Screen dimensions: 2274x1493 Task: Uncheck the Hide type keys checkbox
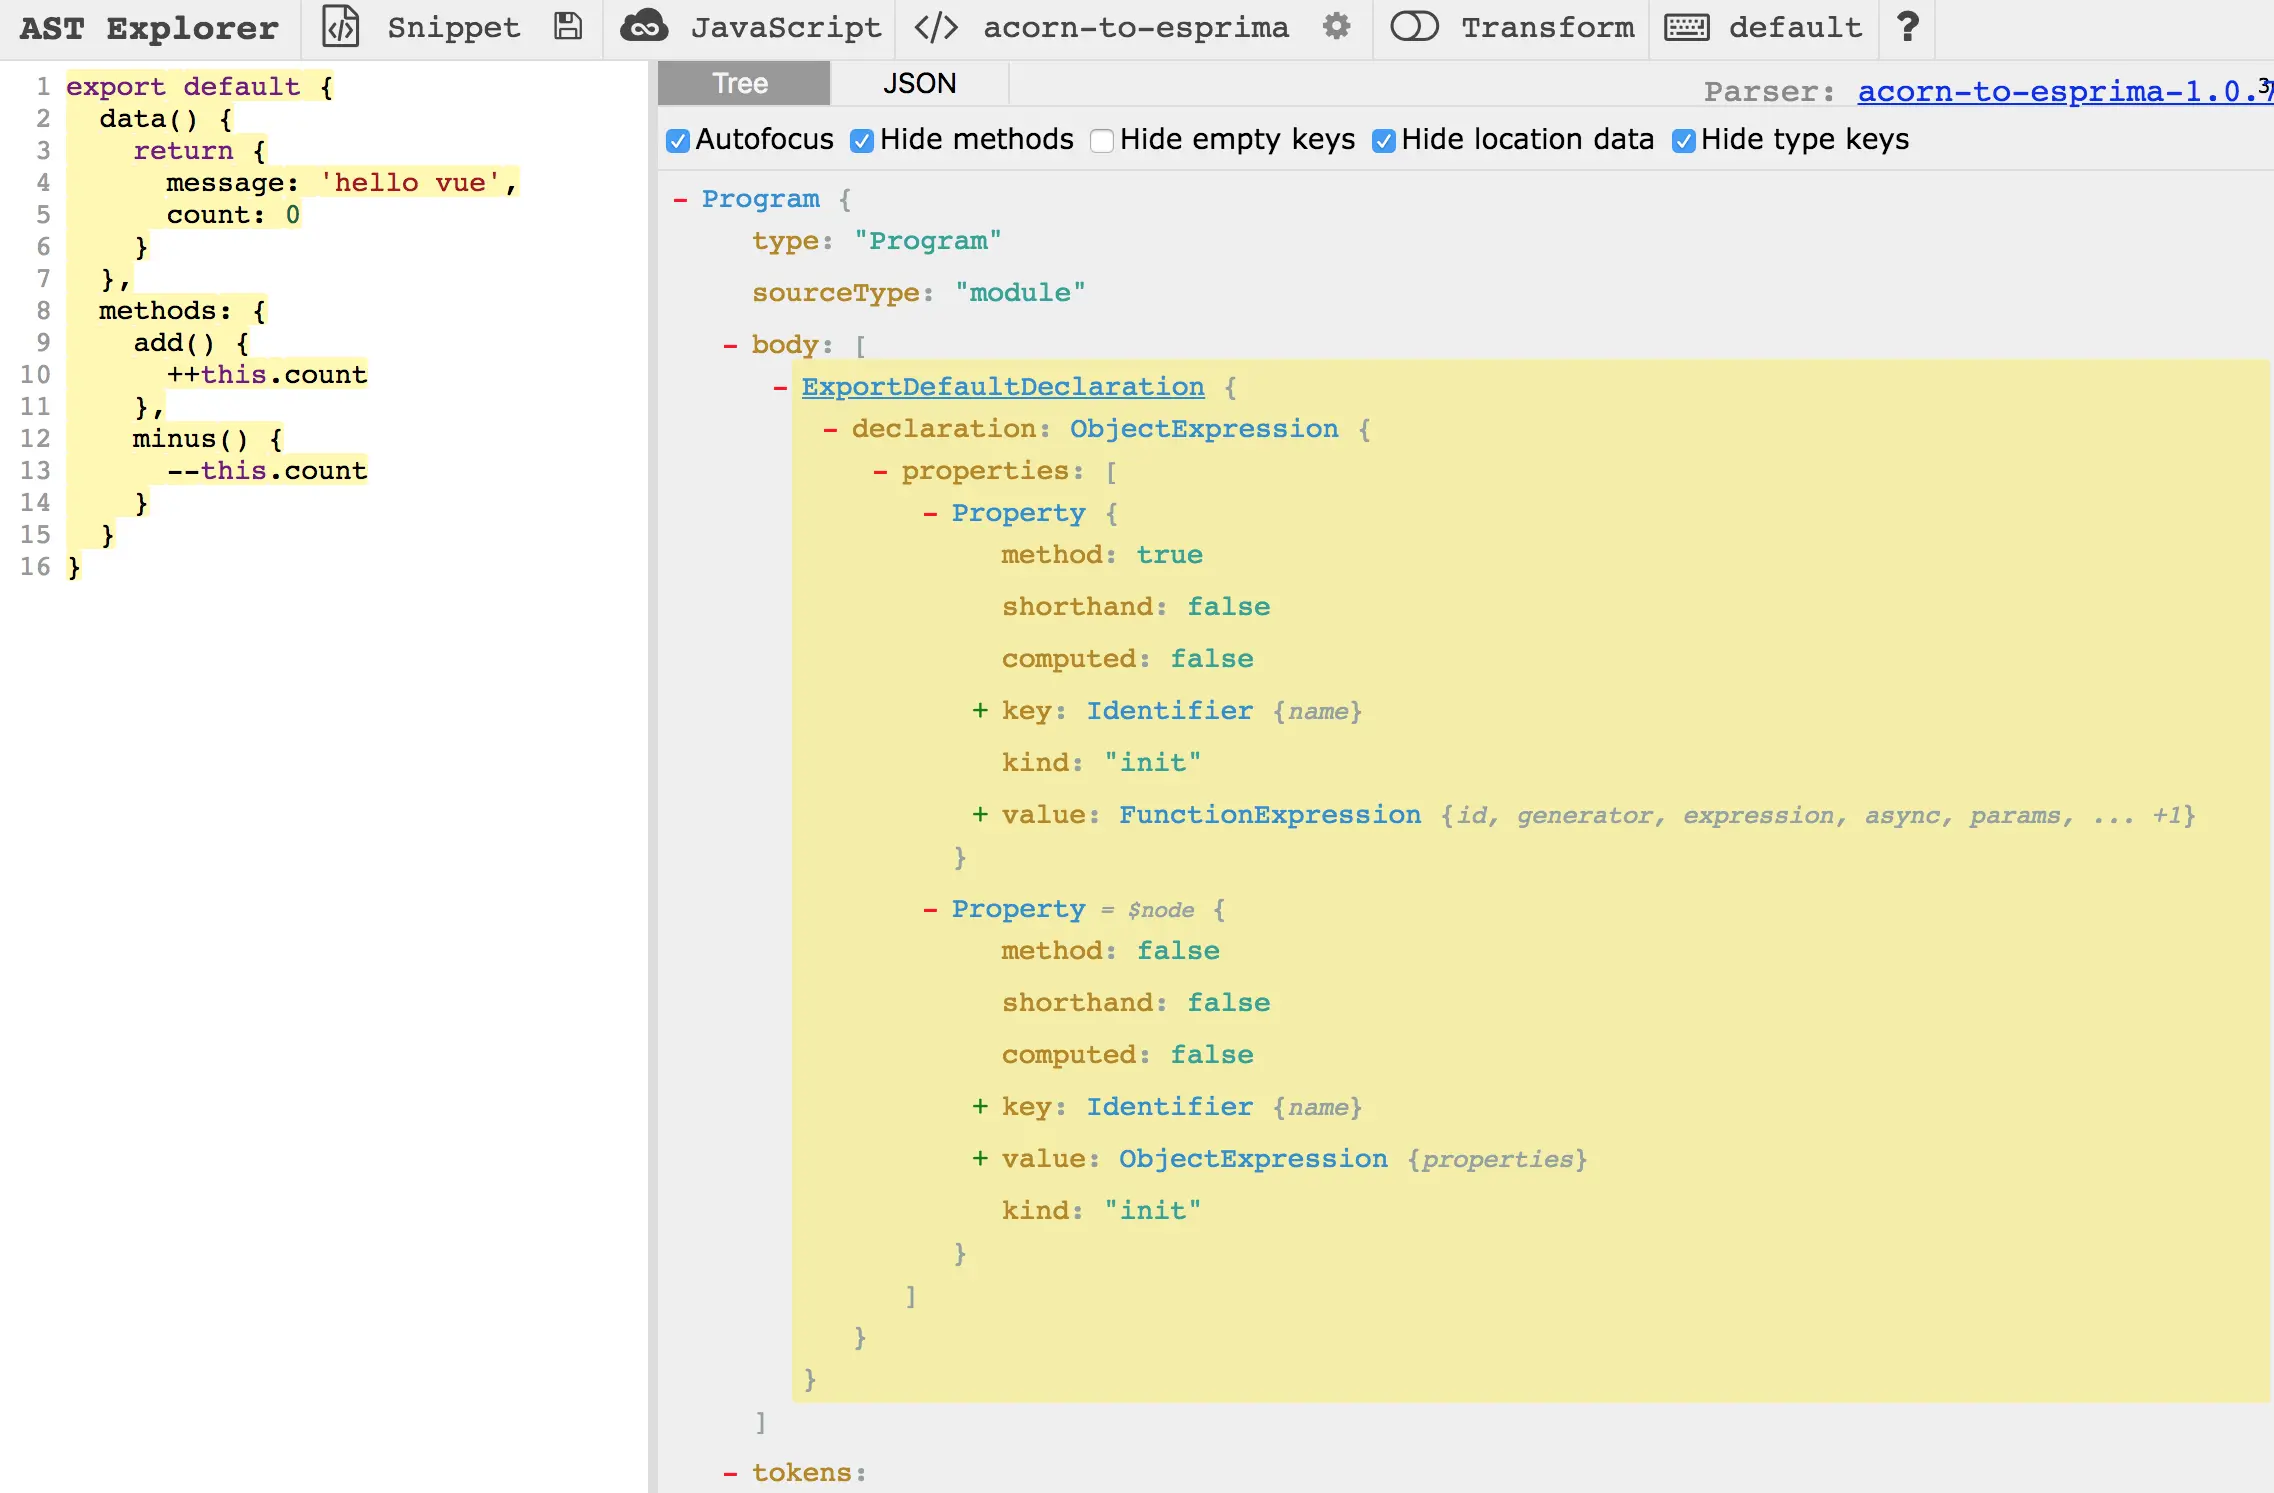click(1684, 141)
